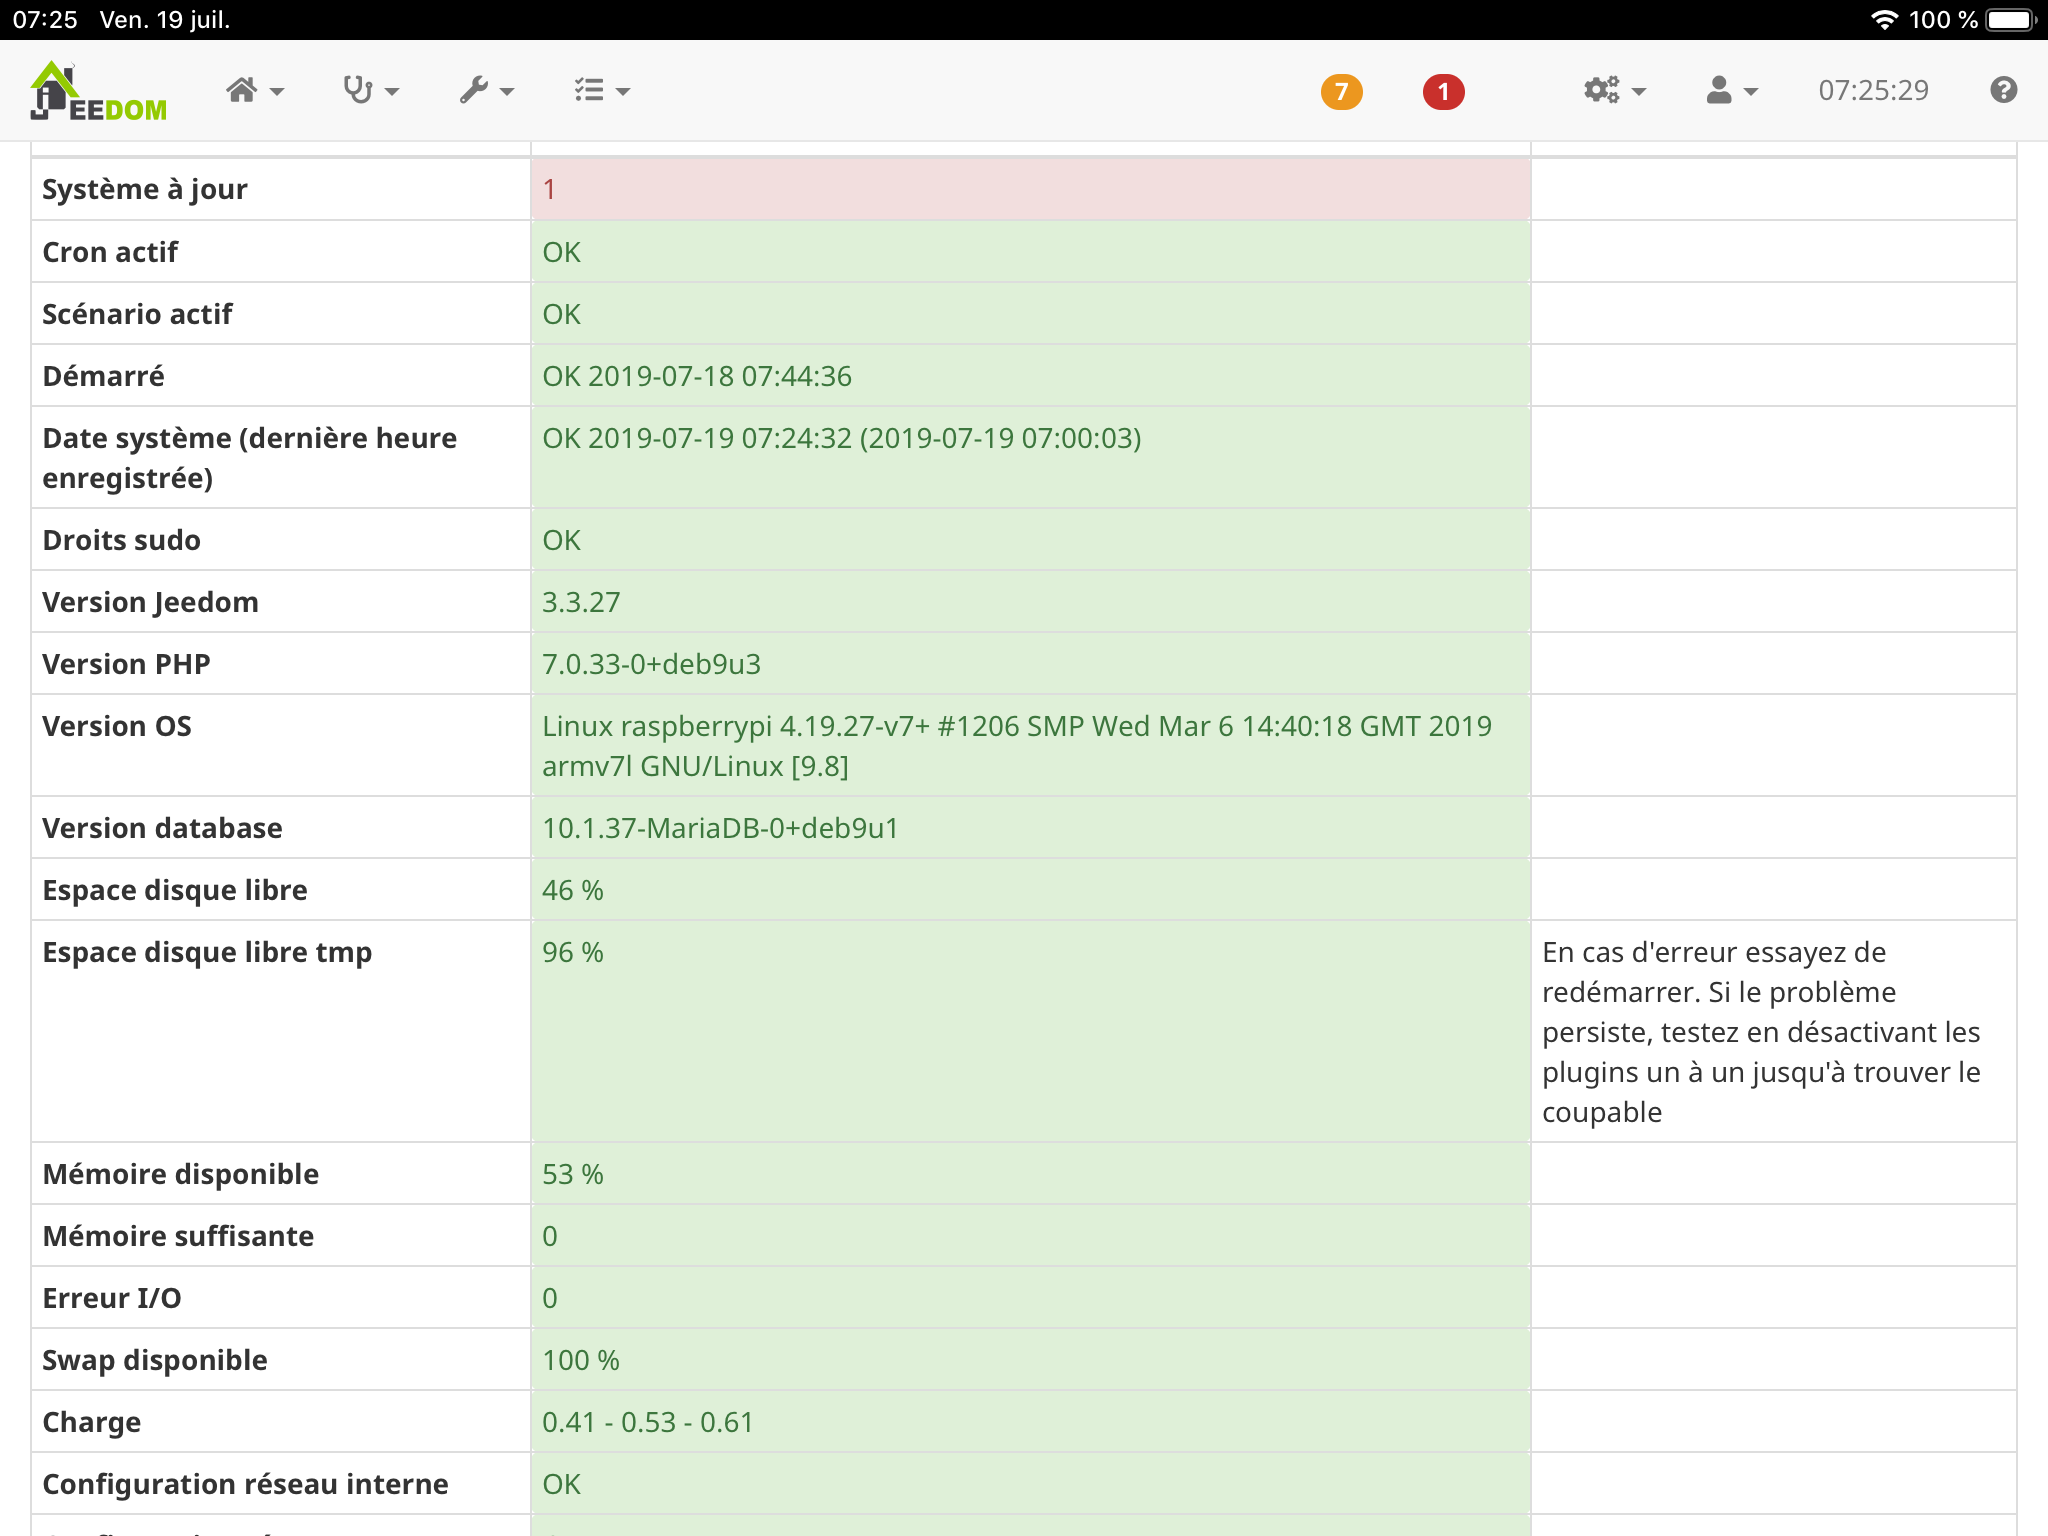This screenshot has width=2048, height=1536.
Task: Open the stethoscope analysis menu
Action: click(370, 91)
